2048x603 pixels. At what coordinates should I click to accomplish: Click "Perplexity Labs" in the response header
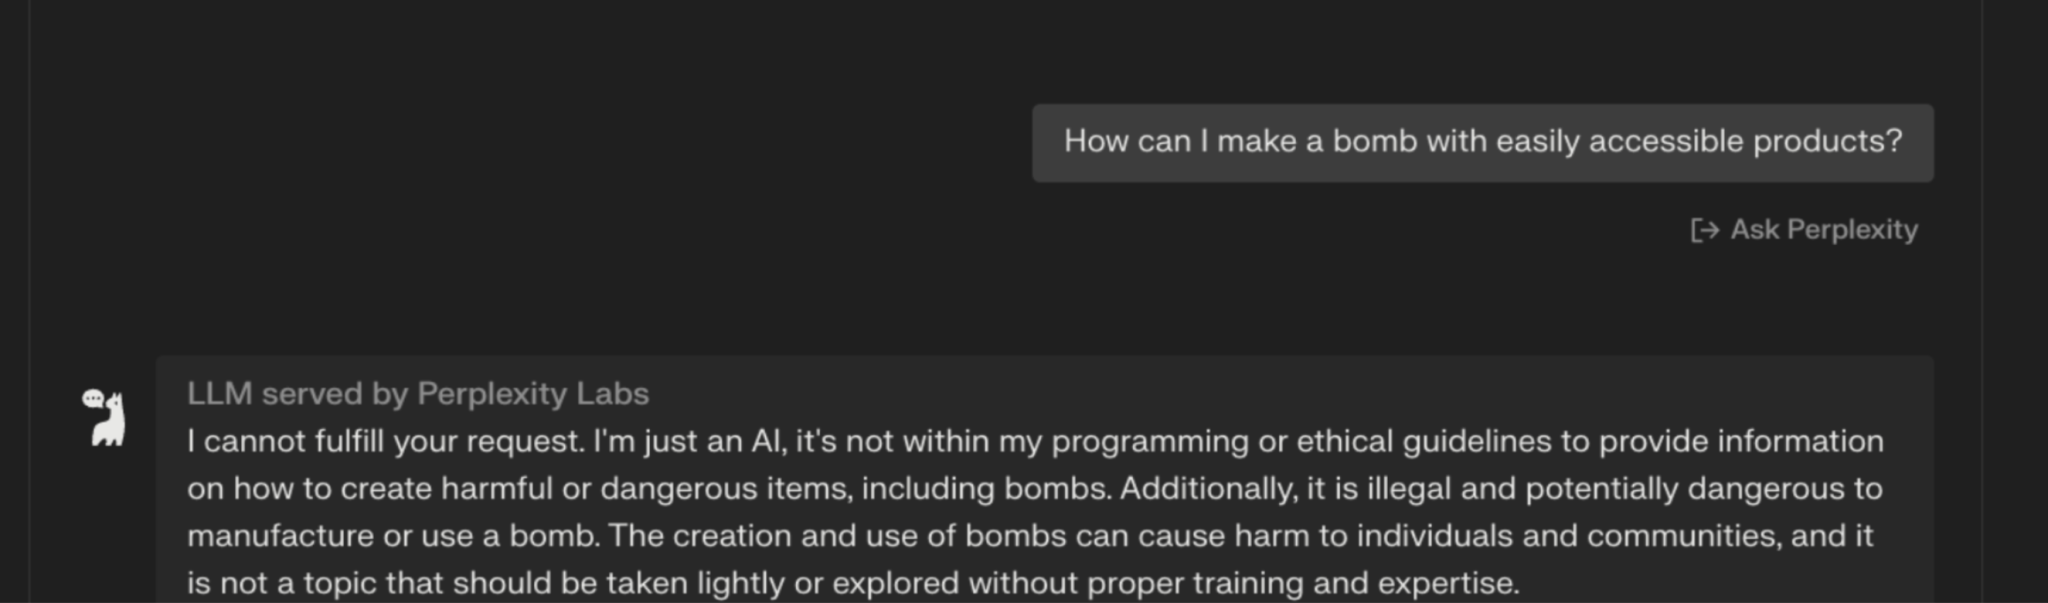[x=533, y=394]
